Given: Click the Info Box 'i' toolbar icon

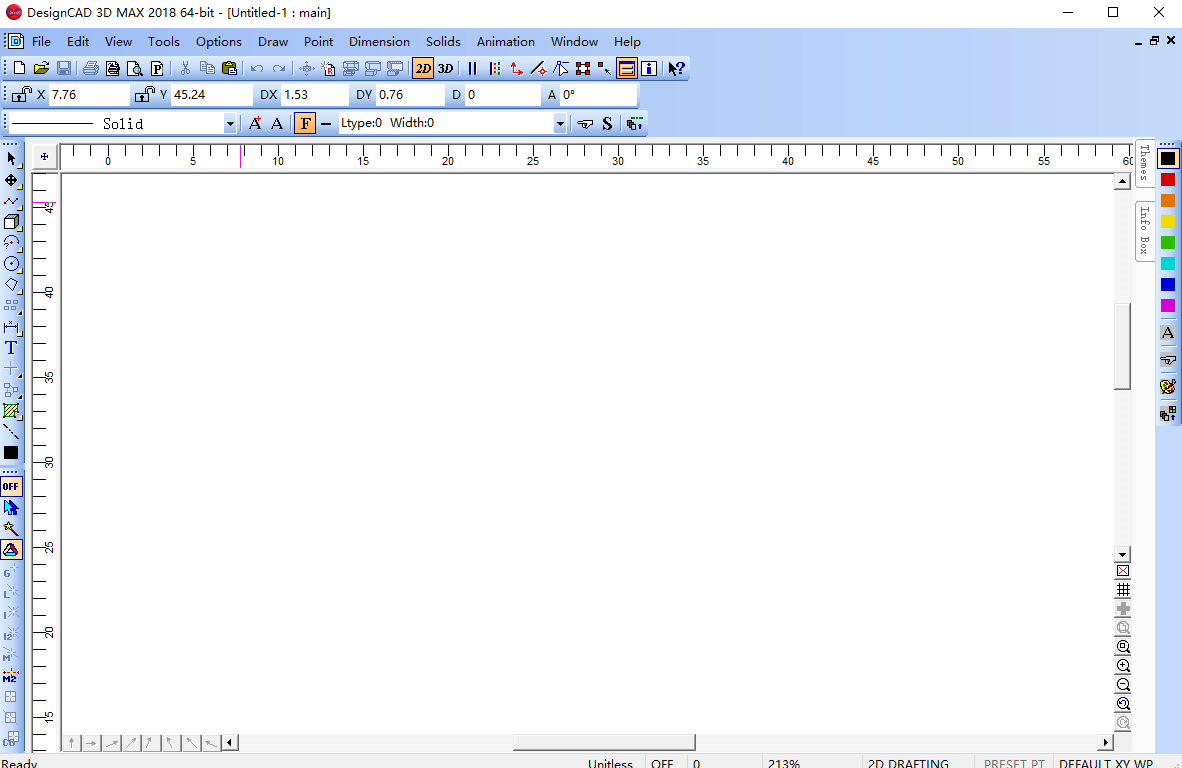Looking at the screenshot, I should [x=648, y=69].
